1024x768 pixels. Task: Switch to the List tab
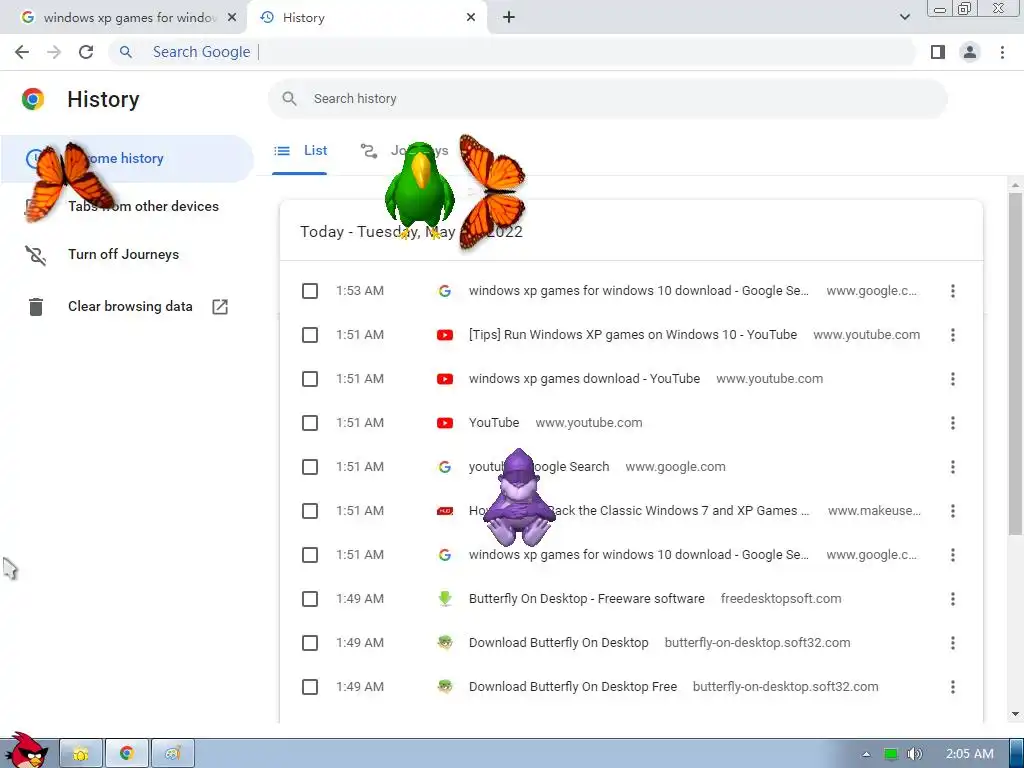pos(300,151)
